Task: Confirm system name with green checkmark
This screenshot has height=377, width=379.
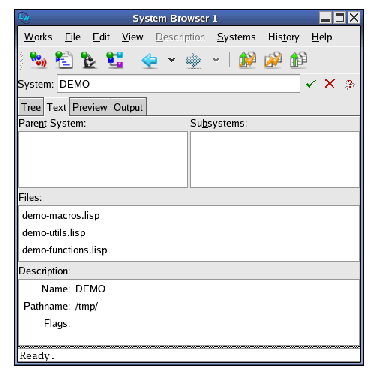Action: click(x=311, y=84)
